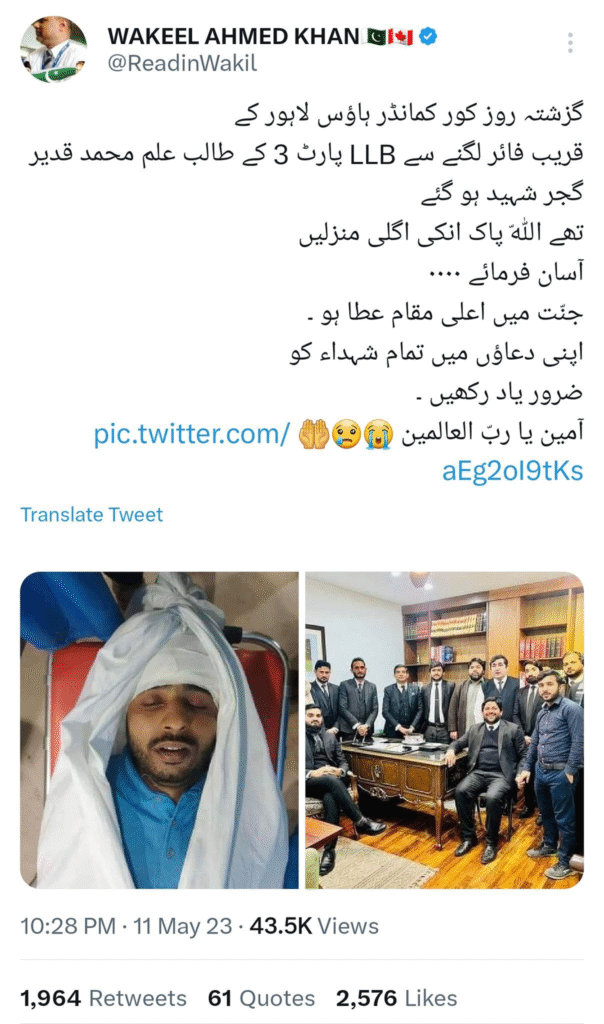604x1024 pixels.
Task: Click the WAKEEL AHMED KHAN display name
Action: click(x=233, y=37)
